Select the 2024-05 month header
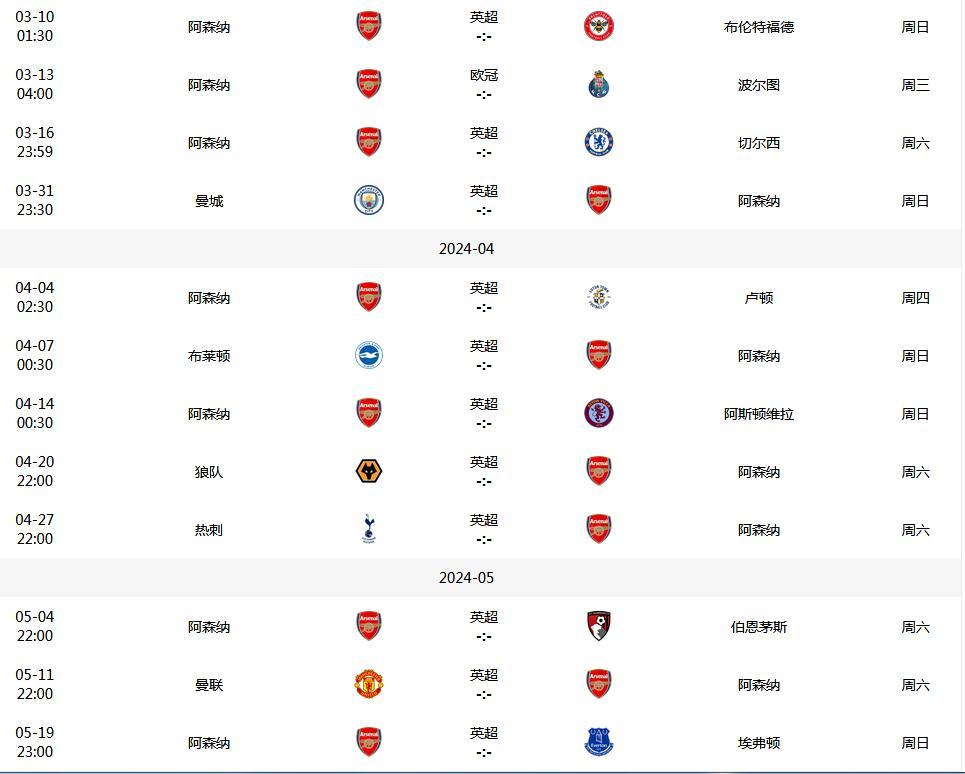The image size is (965, 774). 466,578
